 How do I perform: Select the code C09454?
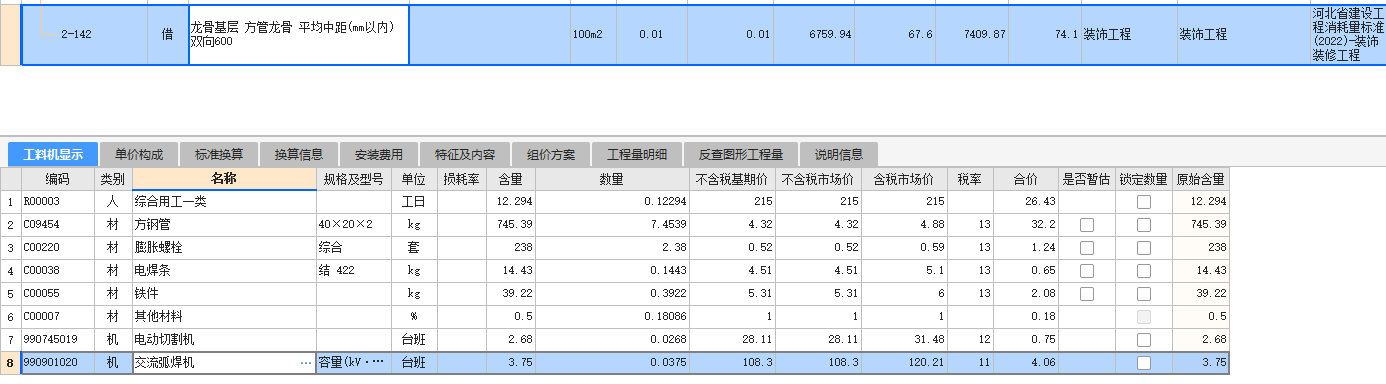58,224
